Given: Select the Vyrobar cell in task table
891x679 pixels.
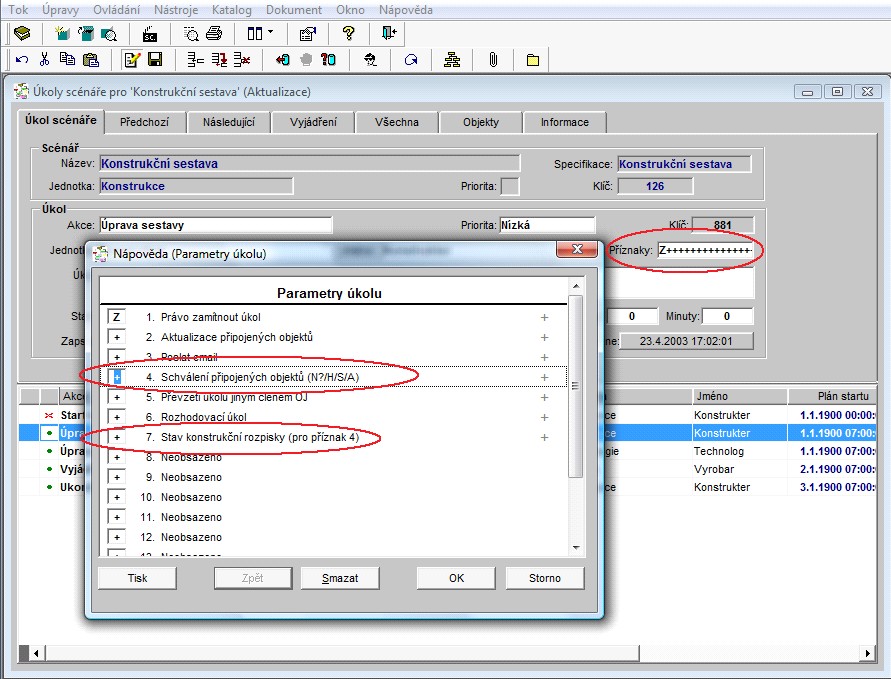Looking at the screenshot, I should (x=739, y=469).
